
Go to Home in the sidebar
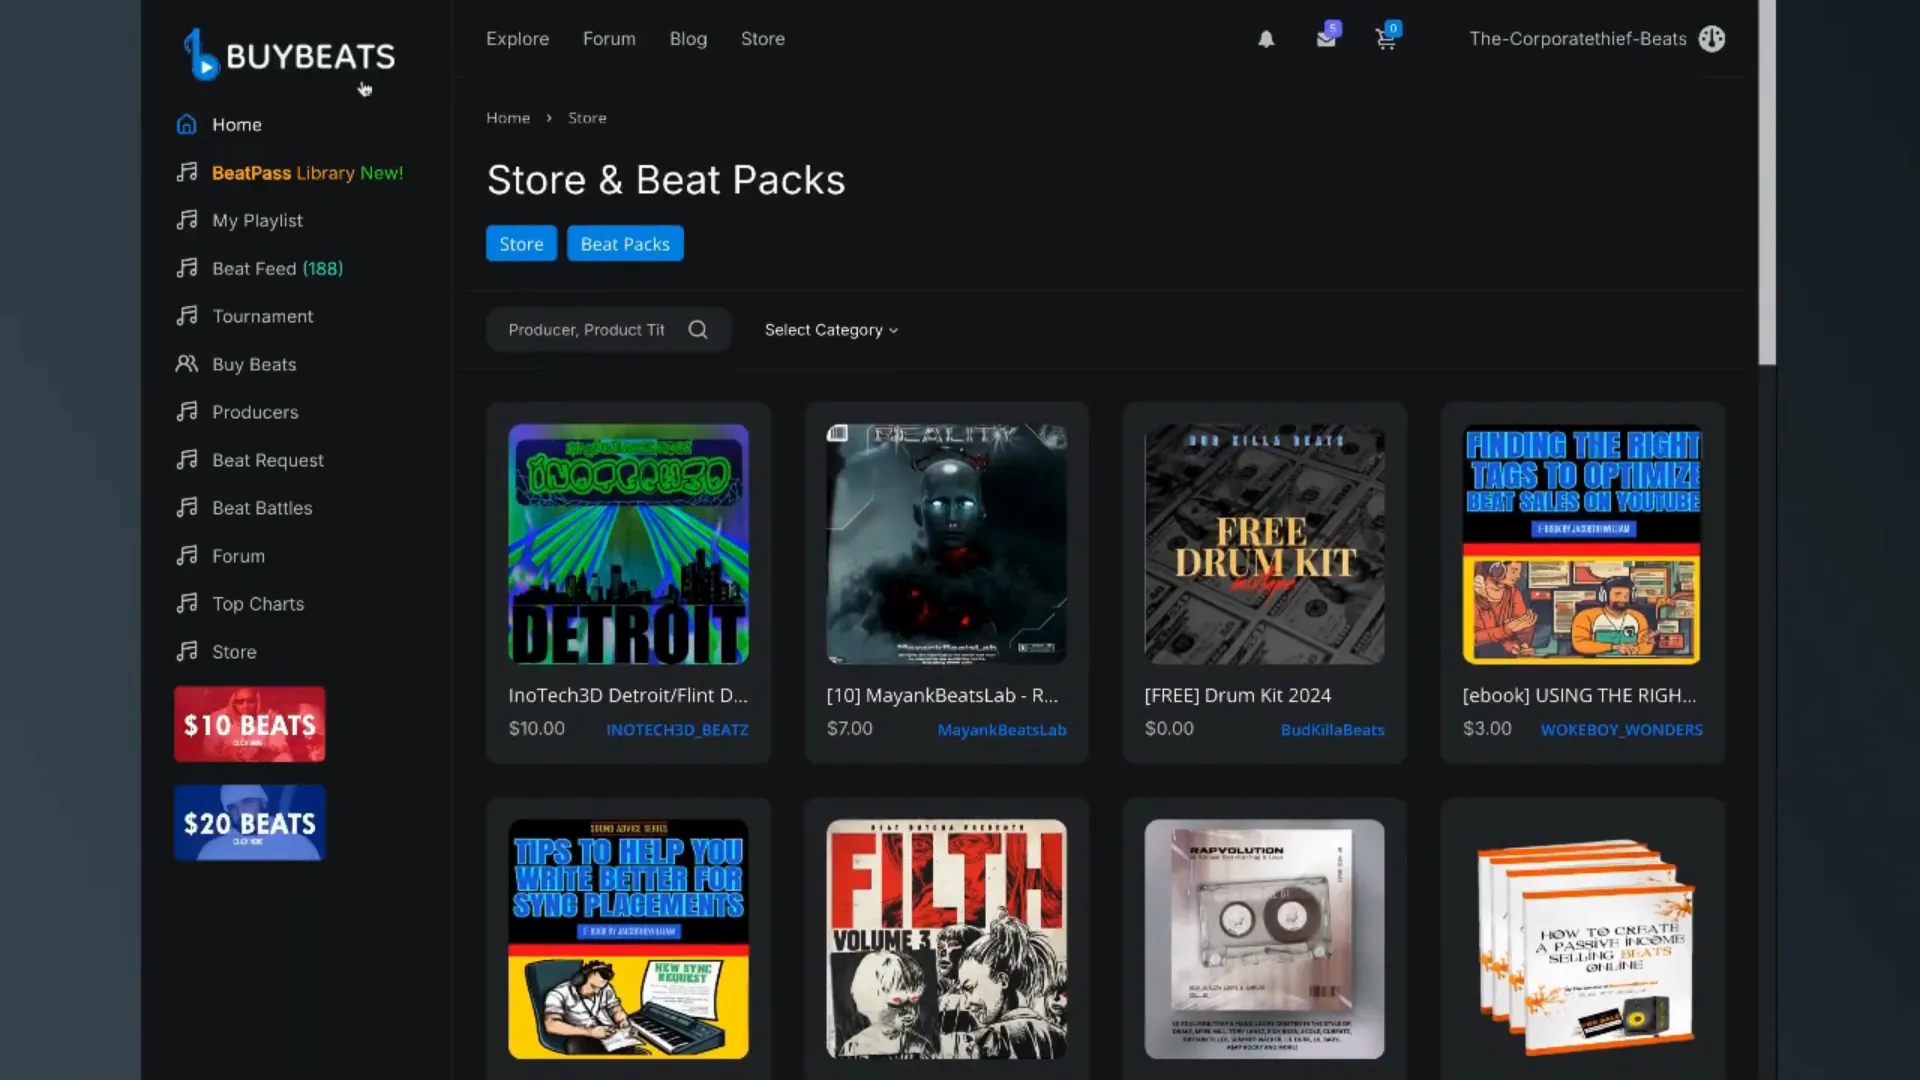tap(237, 125)
